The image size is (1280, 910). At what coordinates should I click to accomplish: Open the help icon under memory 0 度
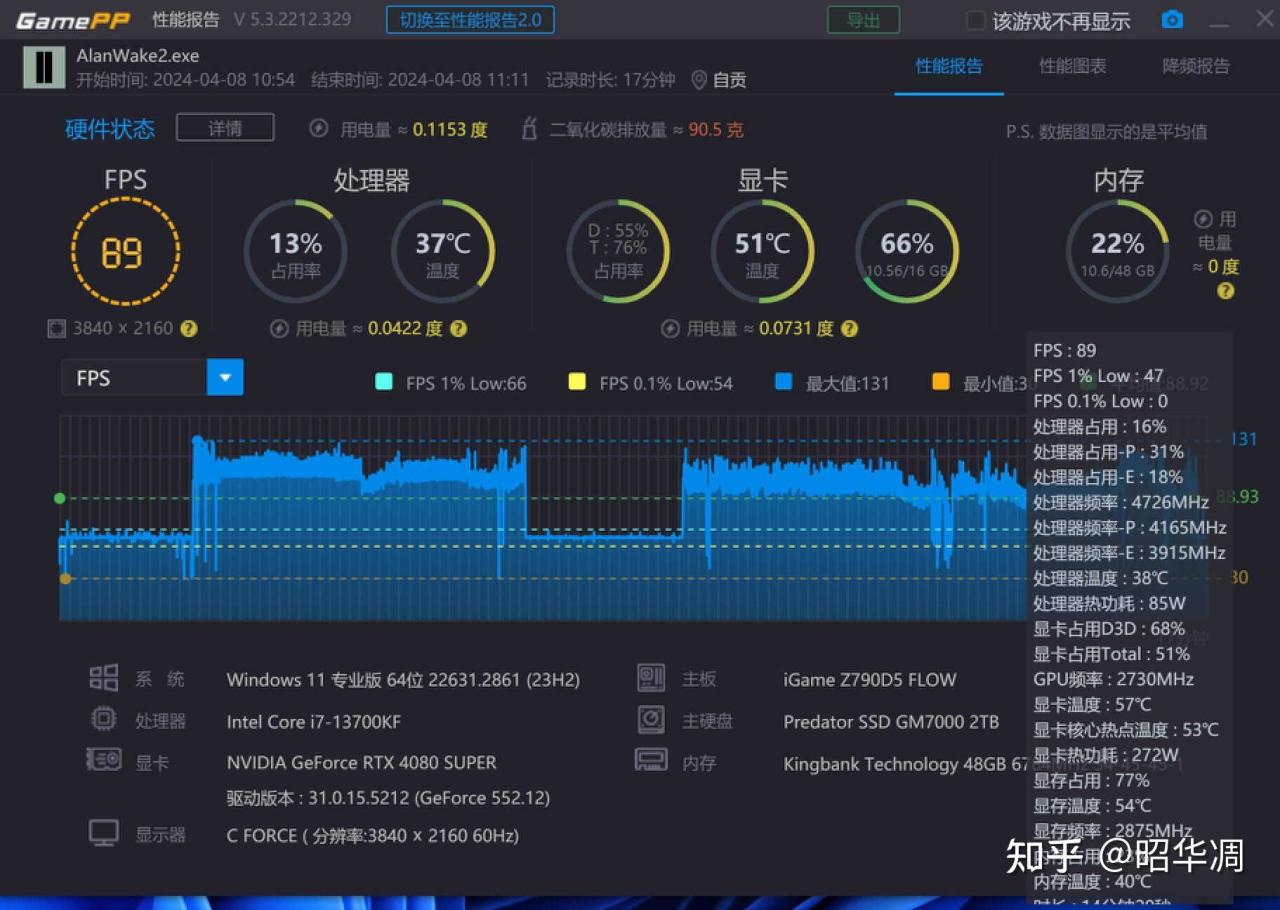(1225, 291)
